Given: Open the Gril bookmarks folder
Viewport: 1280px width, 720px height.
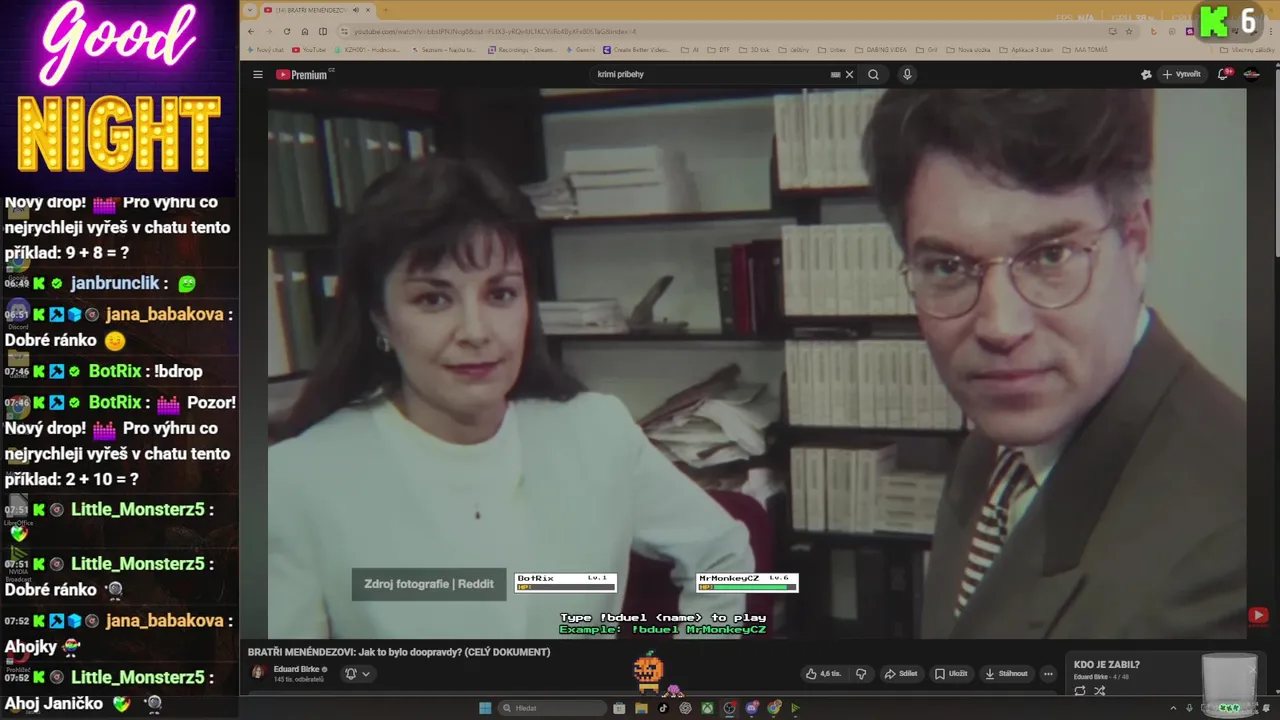Looking at the screenshot, I should coord(927,50).
